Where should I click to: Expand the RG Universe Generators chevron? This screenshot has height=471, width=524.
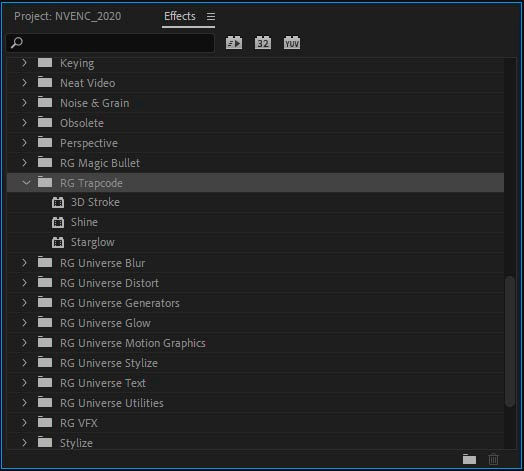point(24,303)
